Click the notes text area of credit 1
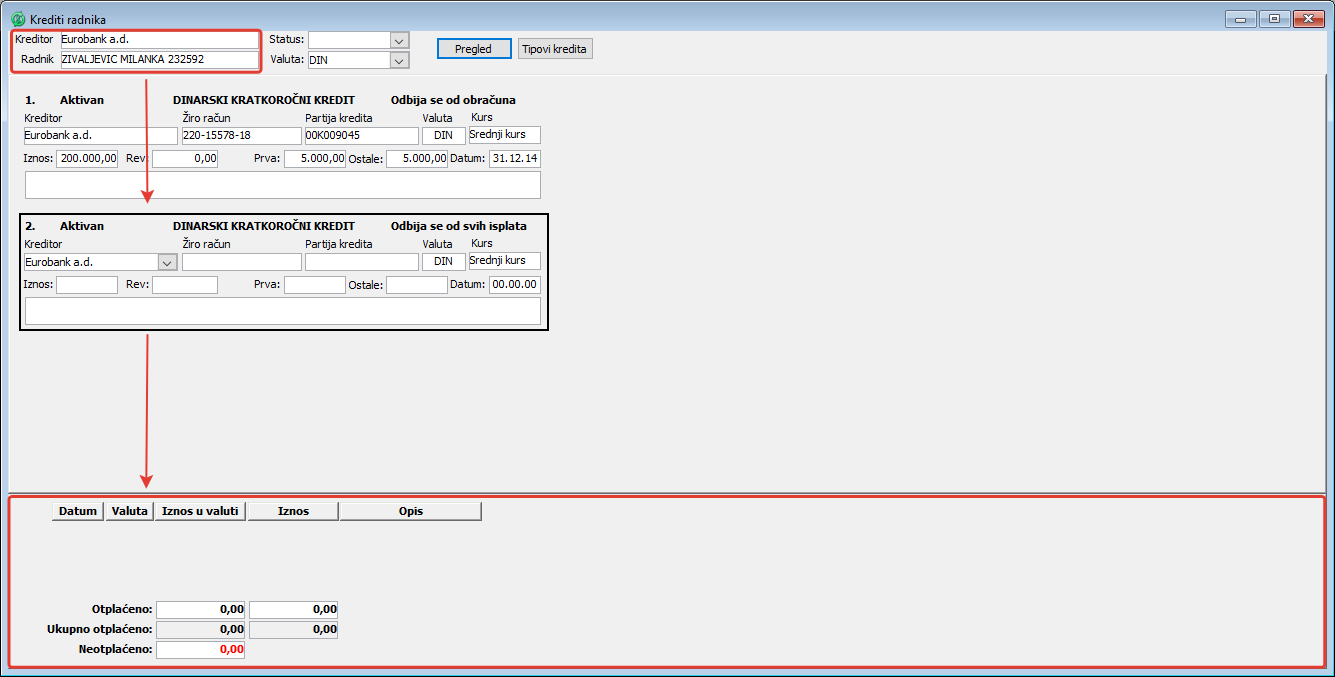This screenshot has width=1335, height=677. coord(282,185)
